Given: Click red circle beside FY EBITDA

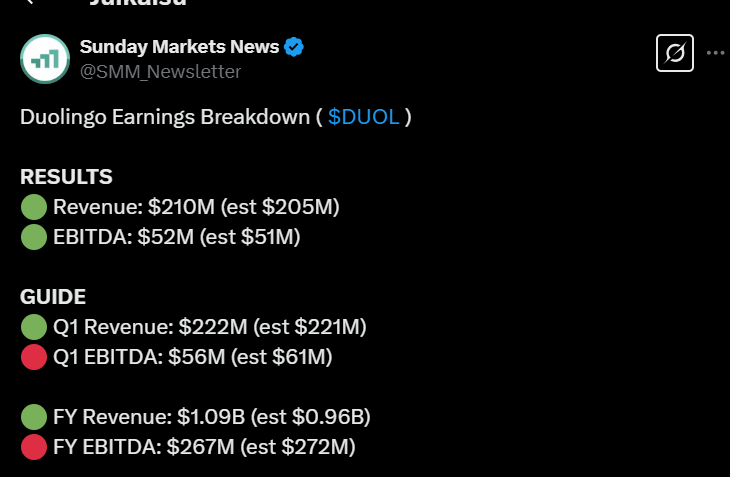Looking at the screenshot, I should [34, 447].
